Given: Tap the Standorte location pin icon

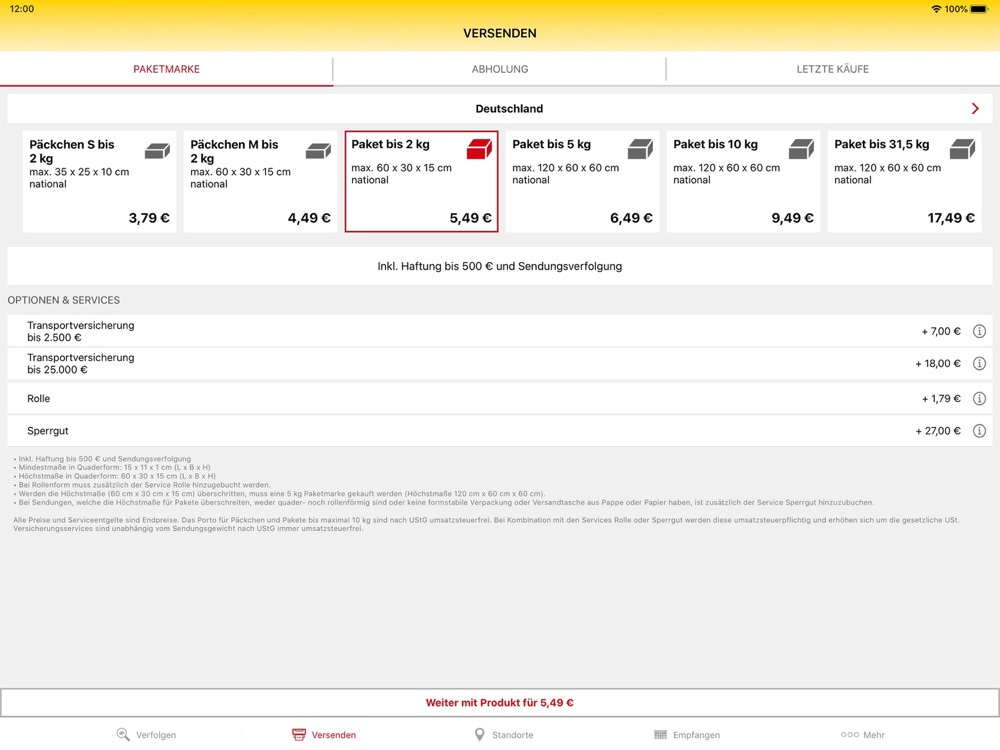Looking at the screenshot, I should (480, 735).
